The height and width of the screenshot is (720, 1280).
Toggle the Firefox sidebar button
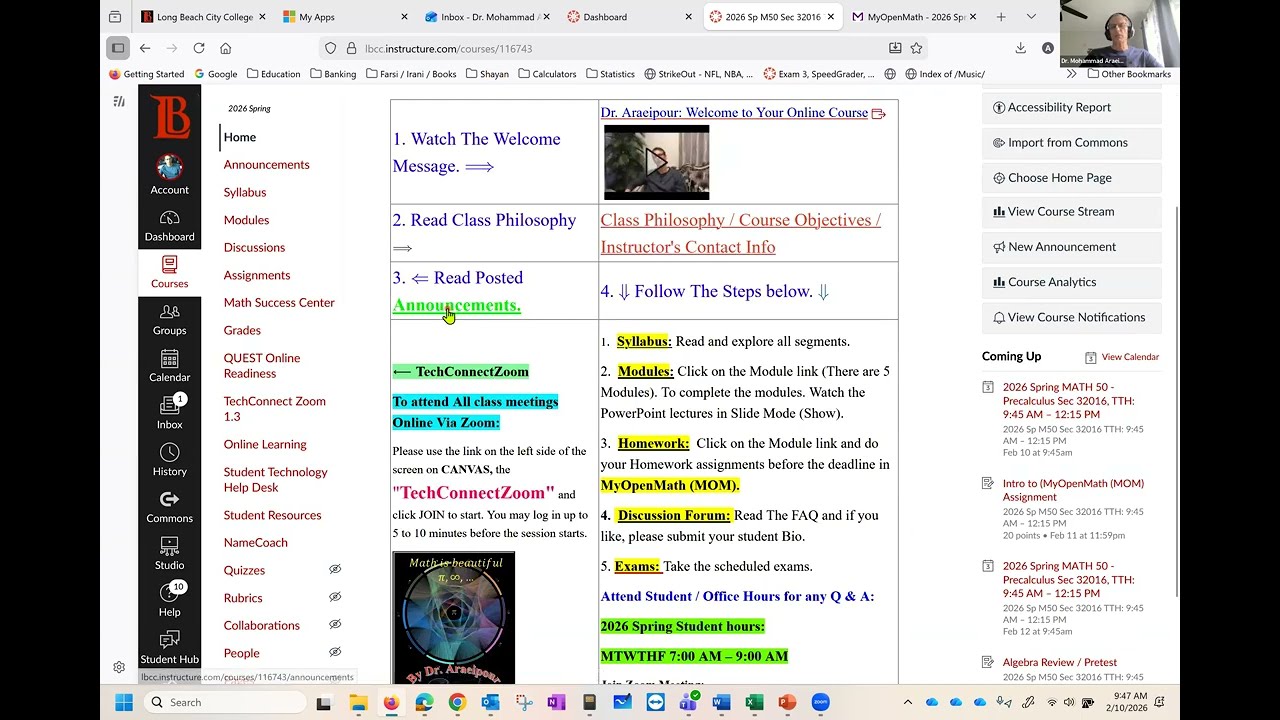(x=118, y=48)
